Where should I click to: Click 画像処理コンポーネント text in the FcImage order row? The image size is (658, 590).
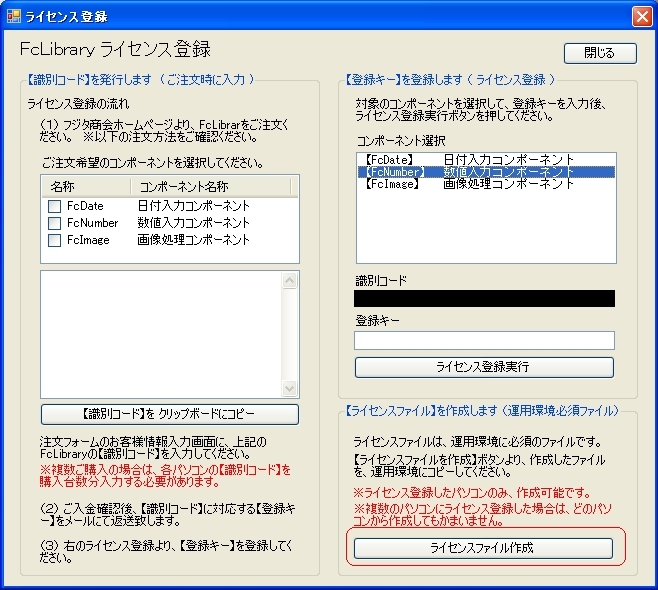193,240
